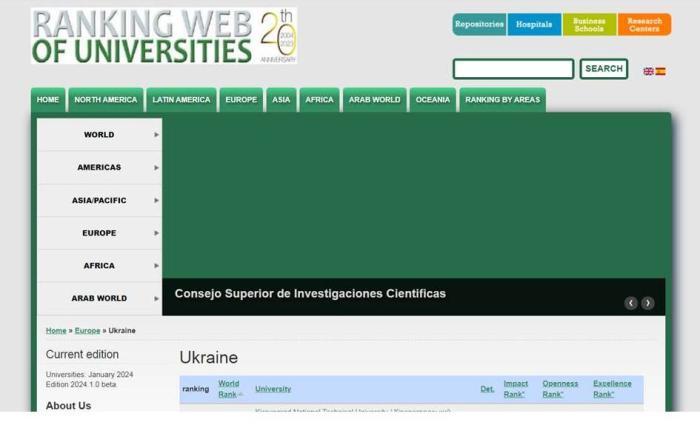
Task: Open the OCEANIA tab
Action: click(x=433, y=100)
